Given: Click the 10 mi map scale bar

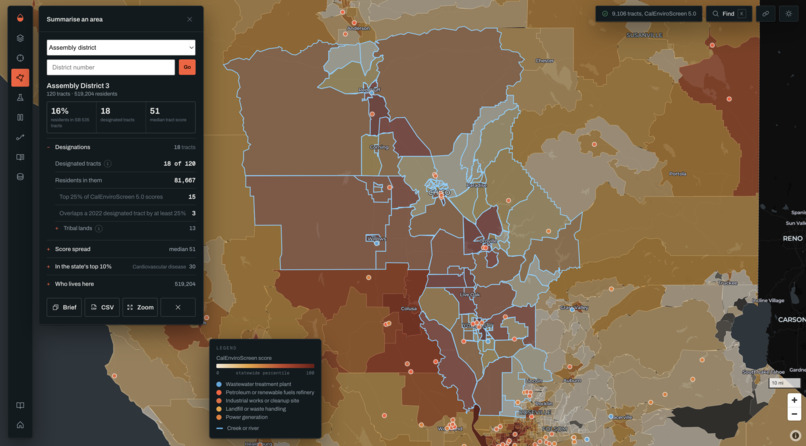Looking at the screenshot, I should (784, 383).
